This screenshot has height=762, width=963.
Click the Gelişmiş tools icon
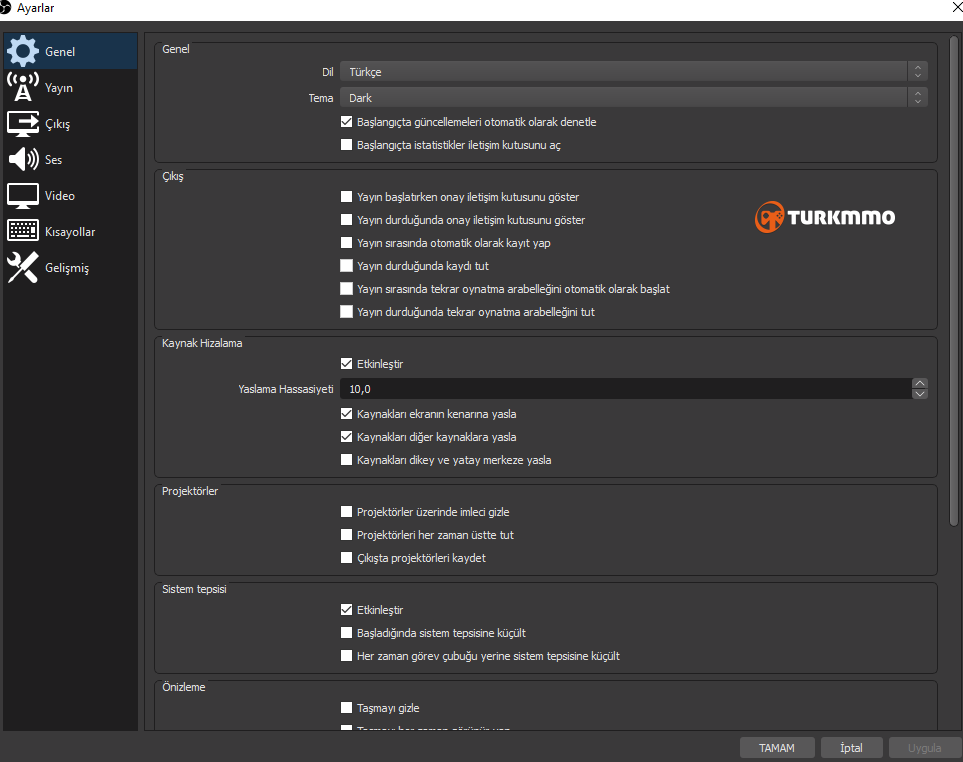(23, 268)
